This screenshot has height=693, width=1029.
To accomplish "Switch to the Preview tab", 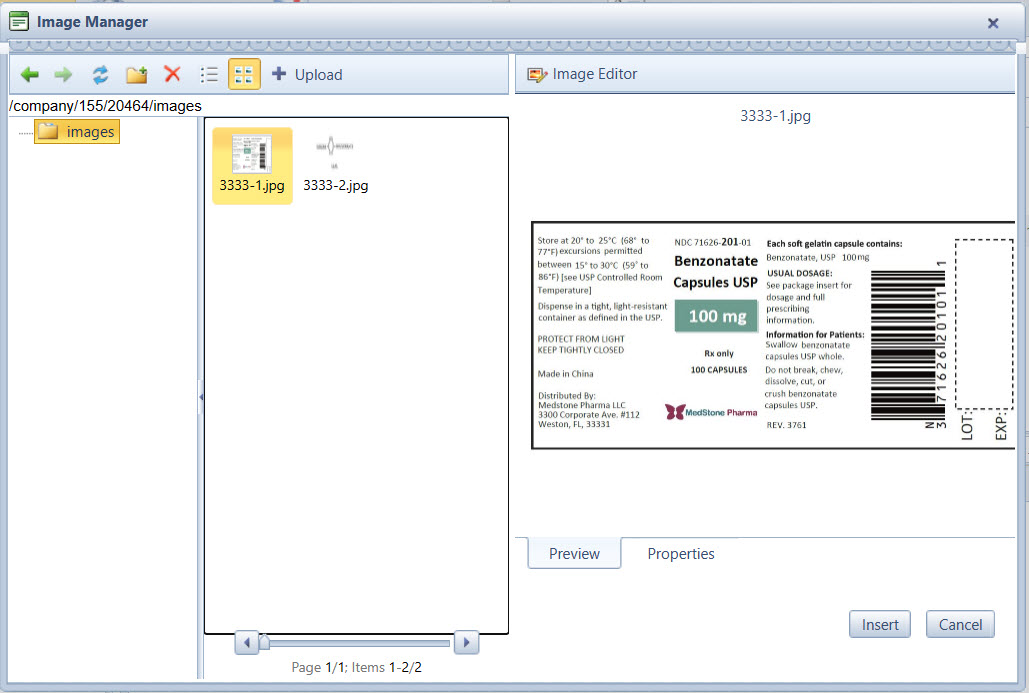I will 574,553.
